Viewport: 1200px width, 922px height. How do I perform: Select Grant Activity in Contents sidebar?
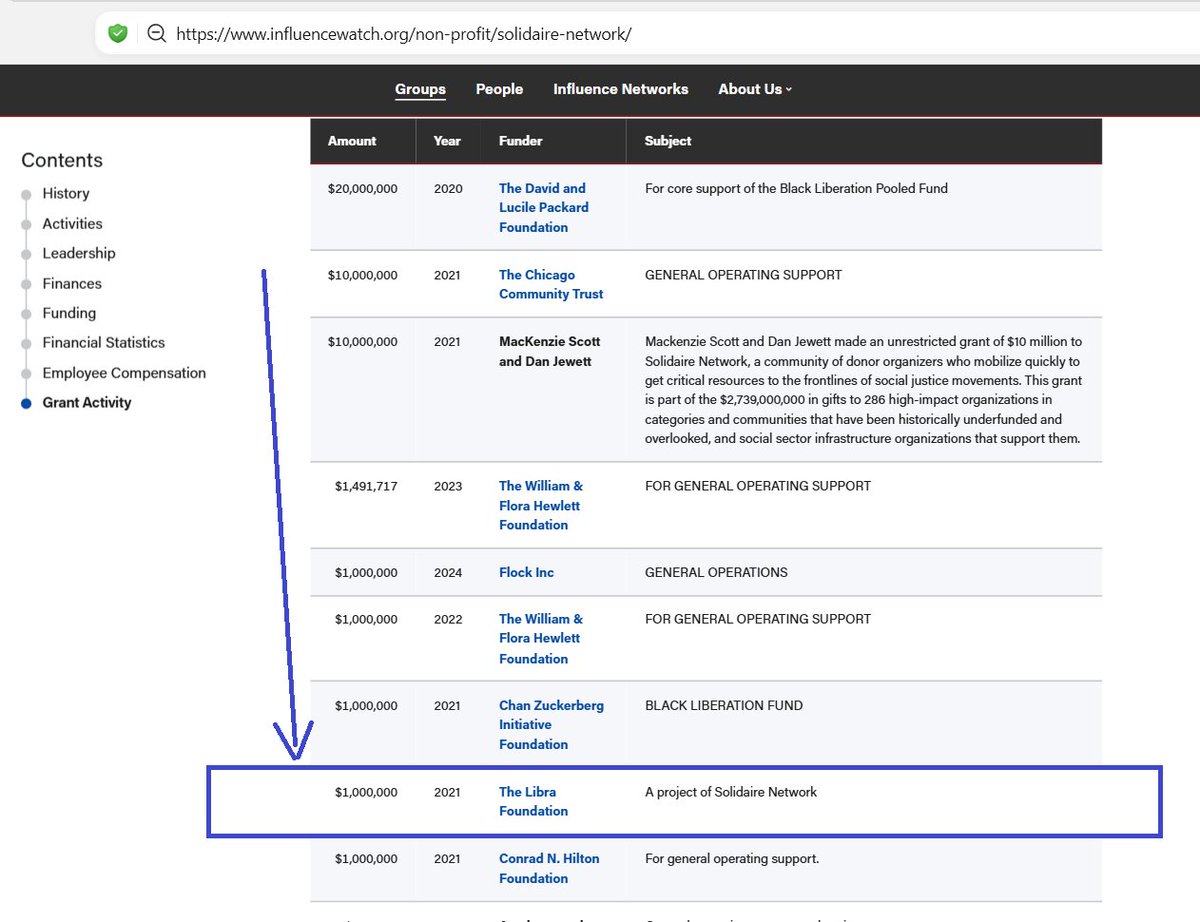click(x=87, y=402)
